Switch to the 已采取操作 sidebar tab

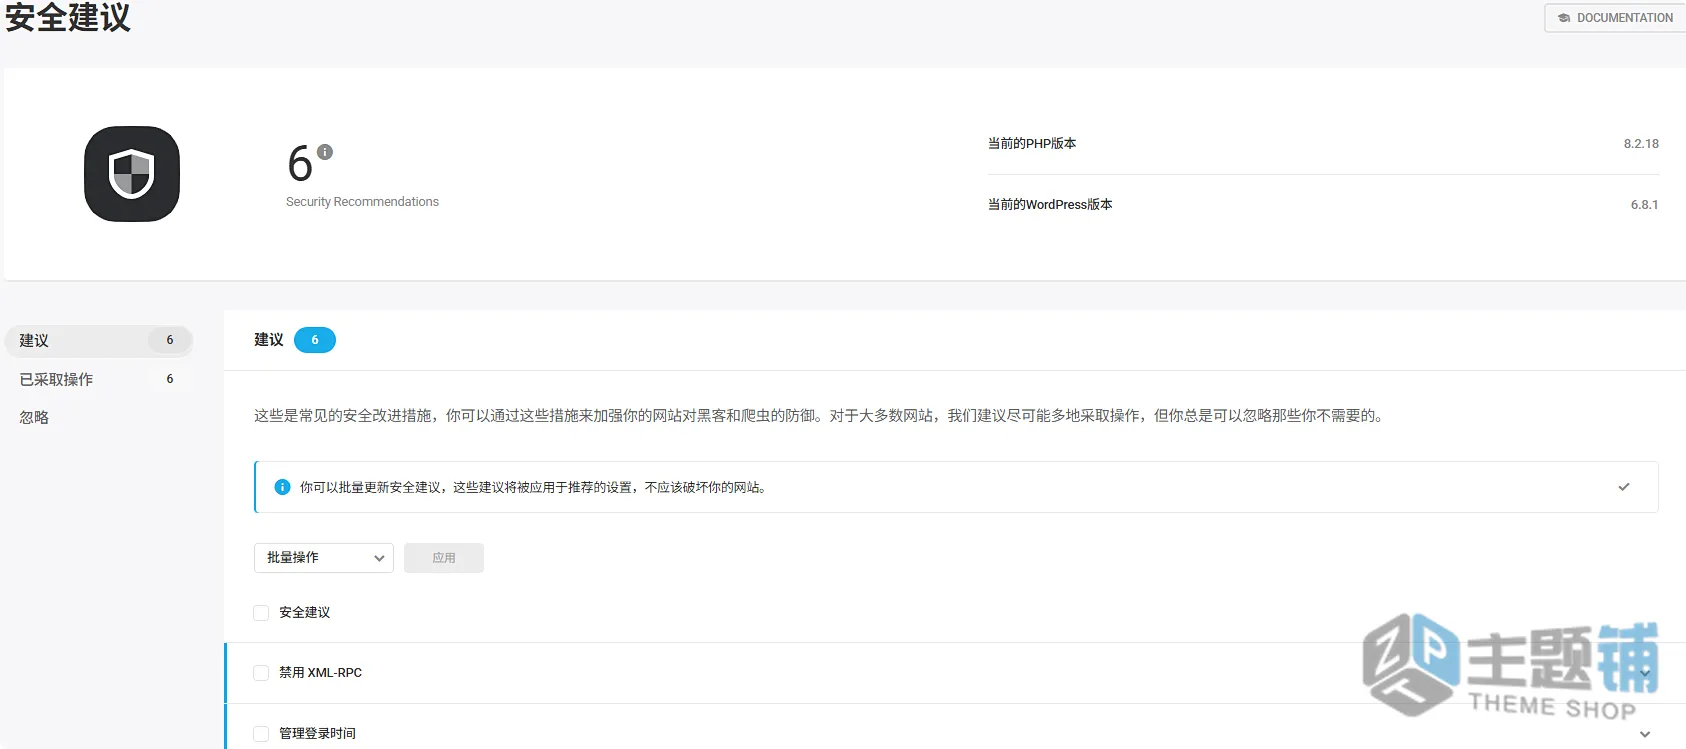click(x=98, y=379)
